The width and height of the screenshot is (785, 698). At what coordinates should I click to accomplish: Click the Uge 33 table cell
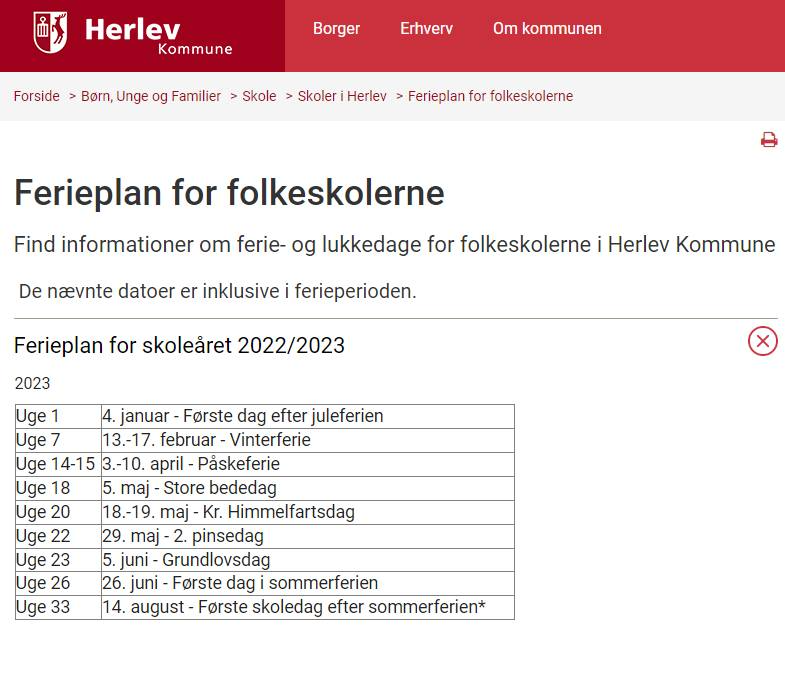tap(58, 608)
